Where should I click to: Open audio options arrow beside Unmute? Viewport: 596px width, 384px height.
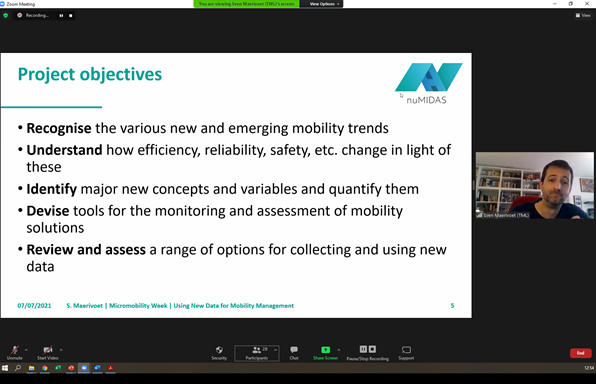26,350
